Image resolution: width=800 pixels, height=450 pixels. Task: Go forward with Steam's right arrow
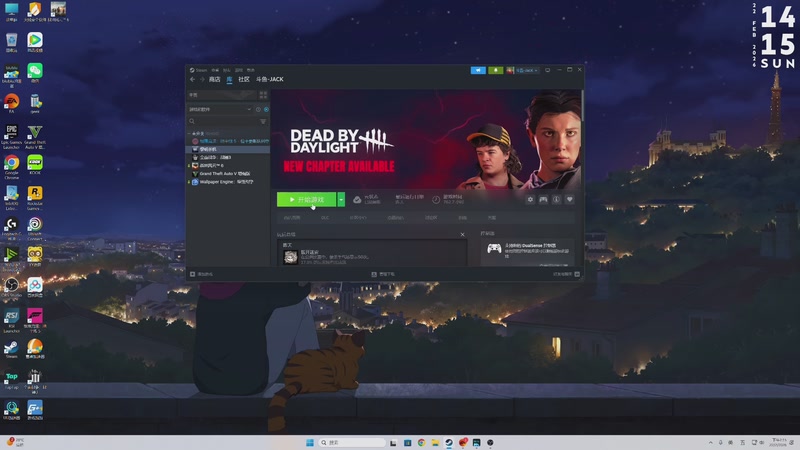tap(202, 80)
